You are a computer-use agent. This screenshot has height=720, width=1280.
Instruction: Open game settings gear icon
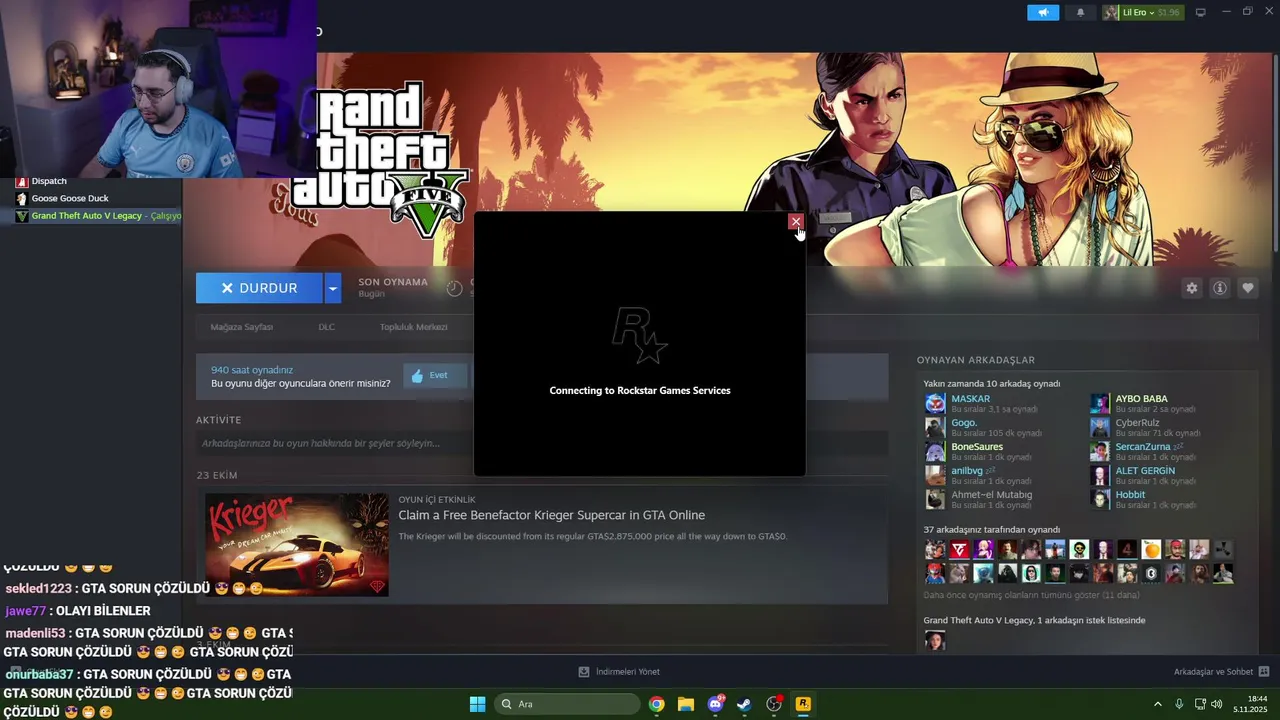click(1191, 288)
